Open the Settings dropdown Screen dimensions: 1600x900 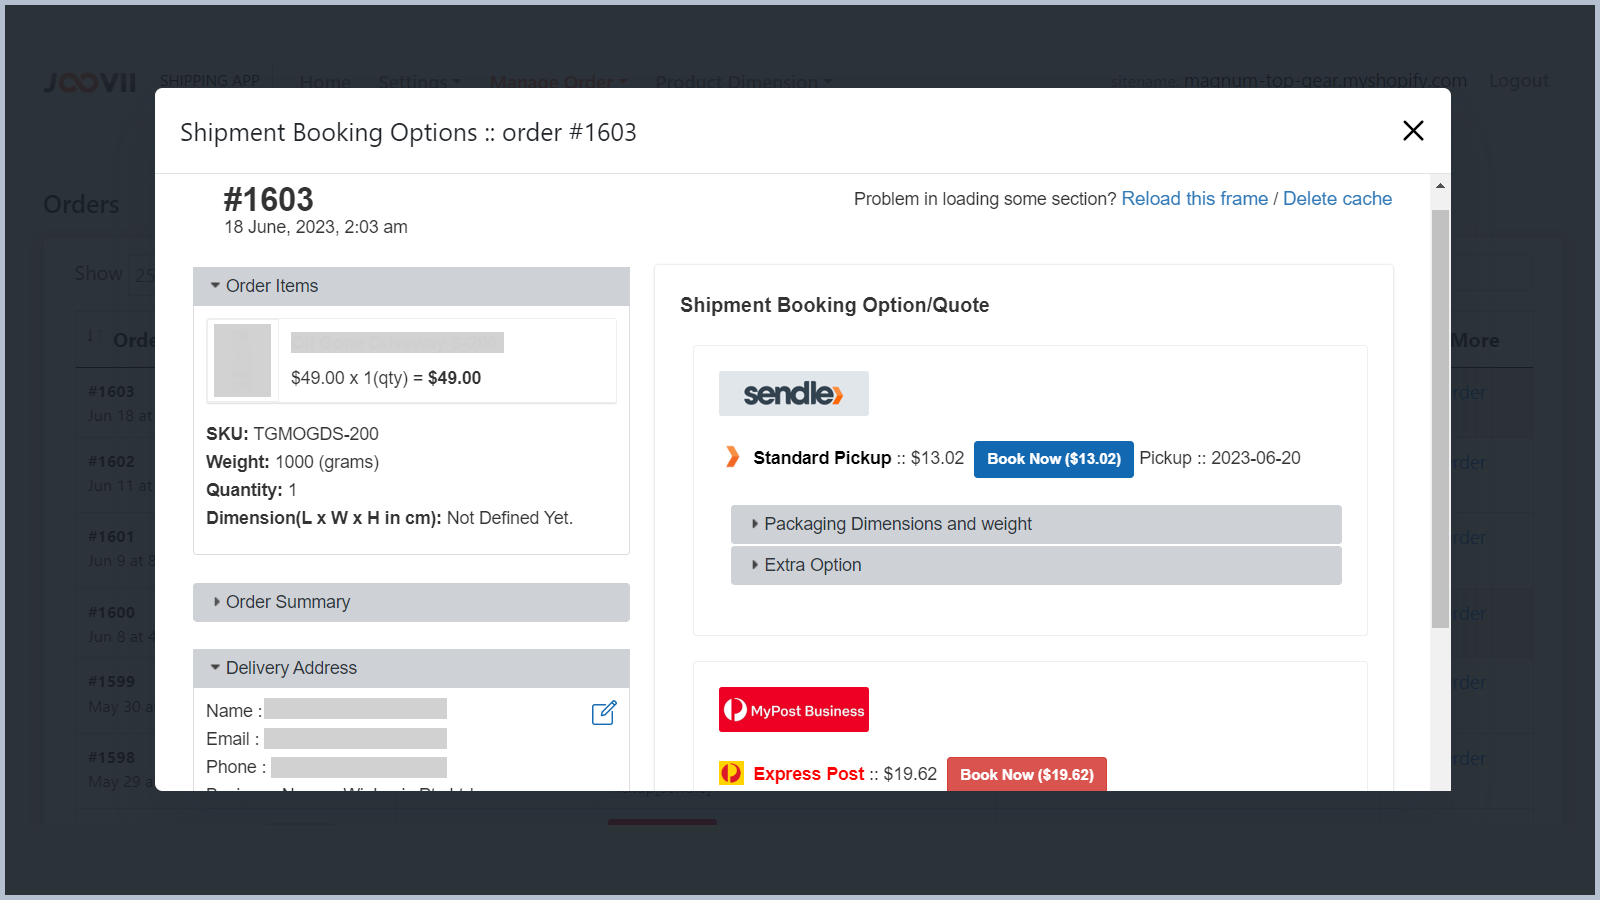pyautogui.click(x=419, y=82)
